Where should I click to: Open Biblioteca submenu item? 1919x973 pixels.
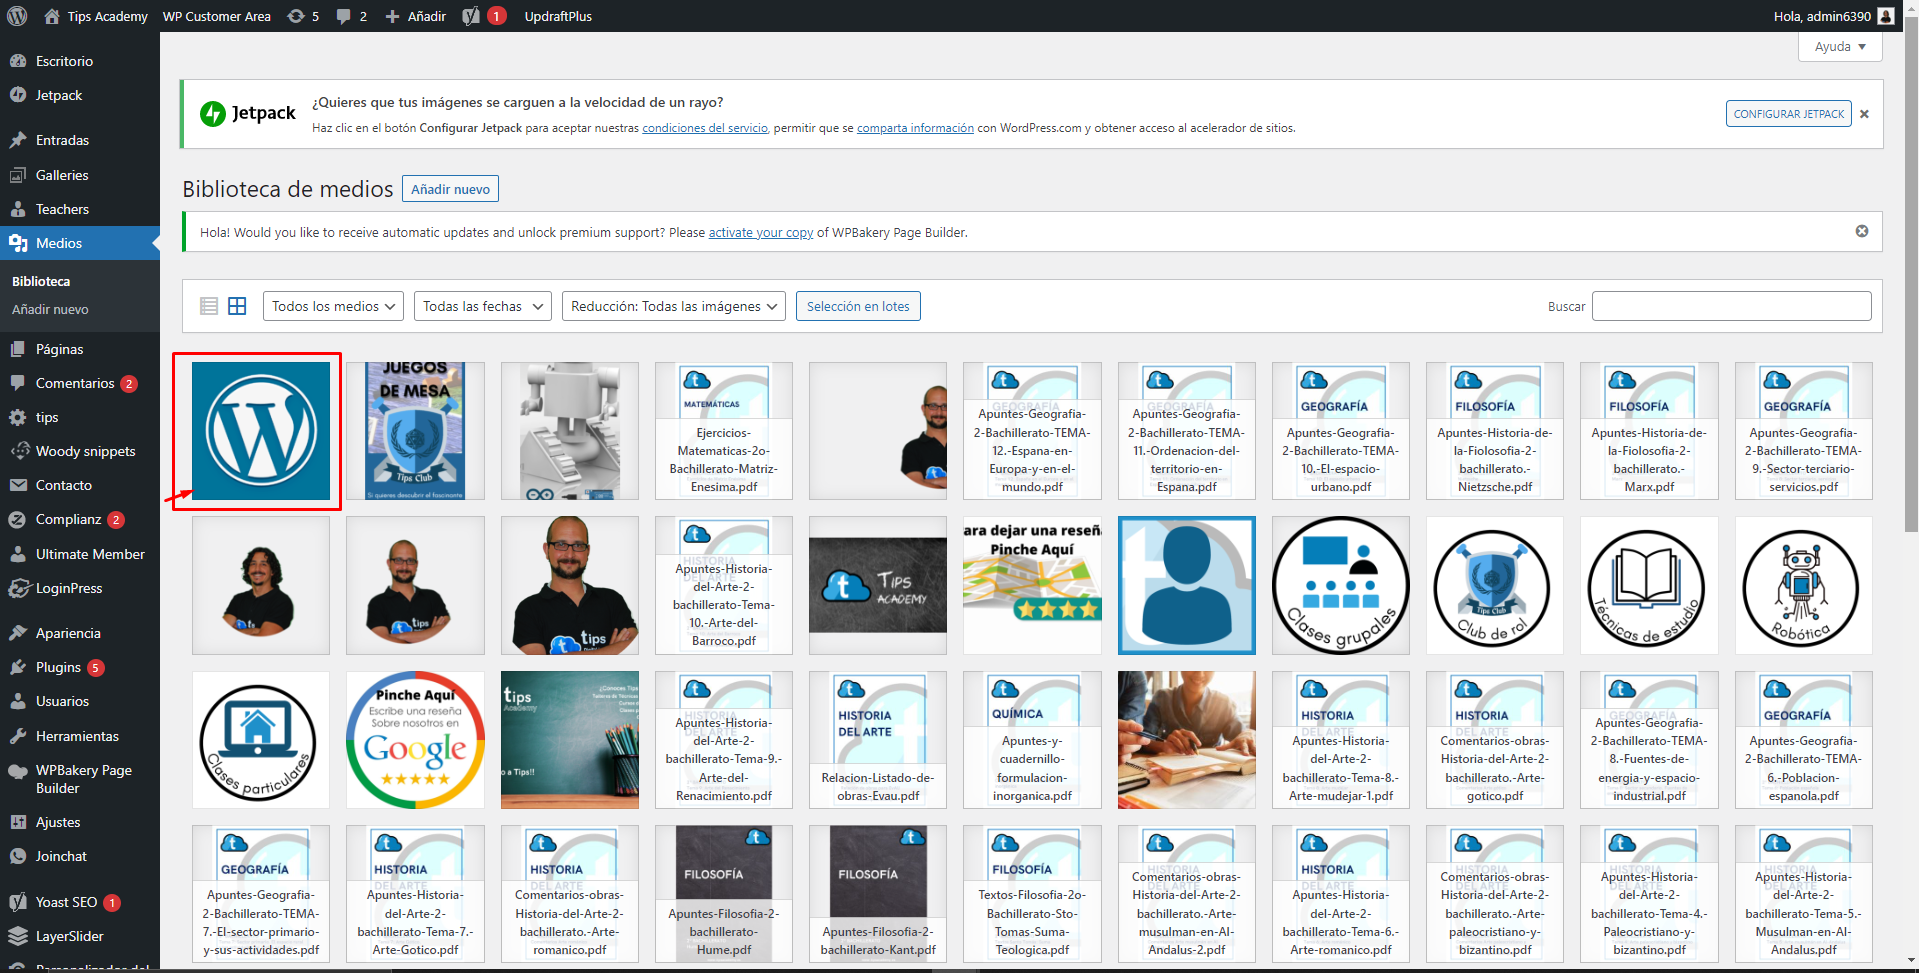point(41,281)
